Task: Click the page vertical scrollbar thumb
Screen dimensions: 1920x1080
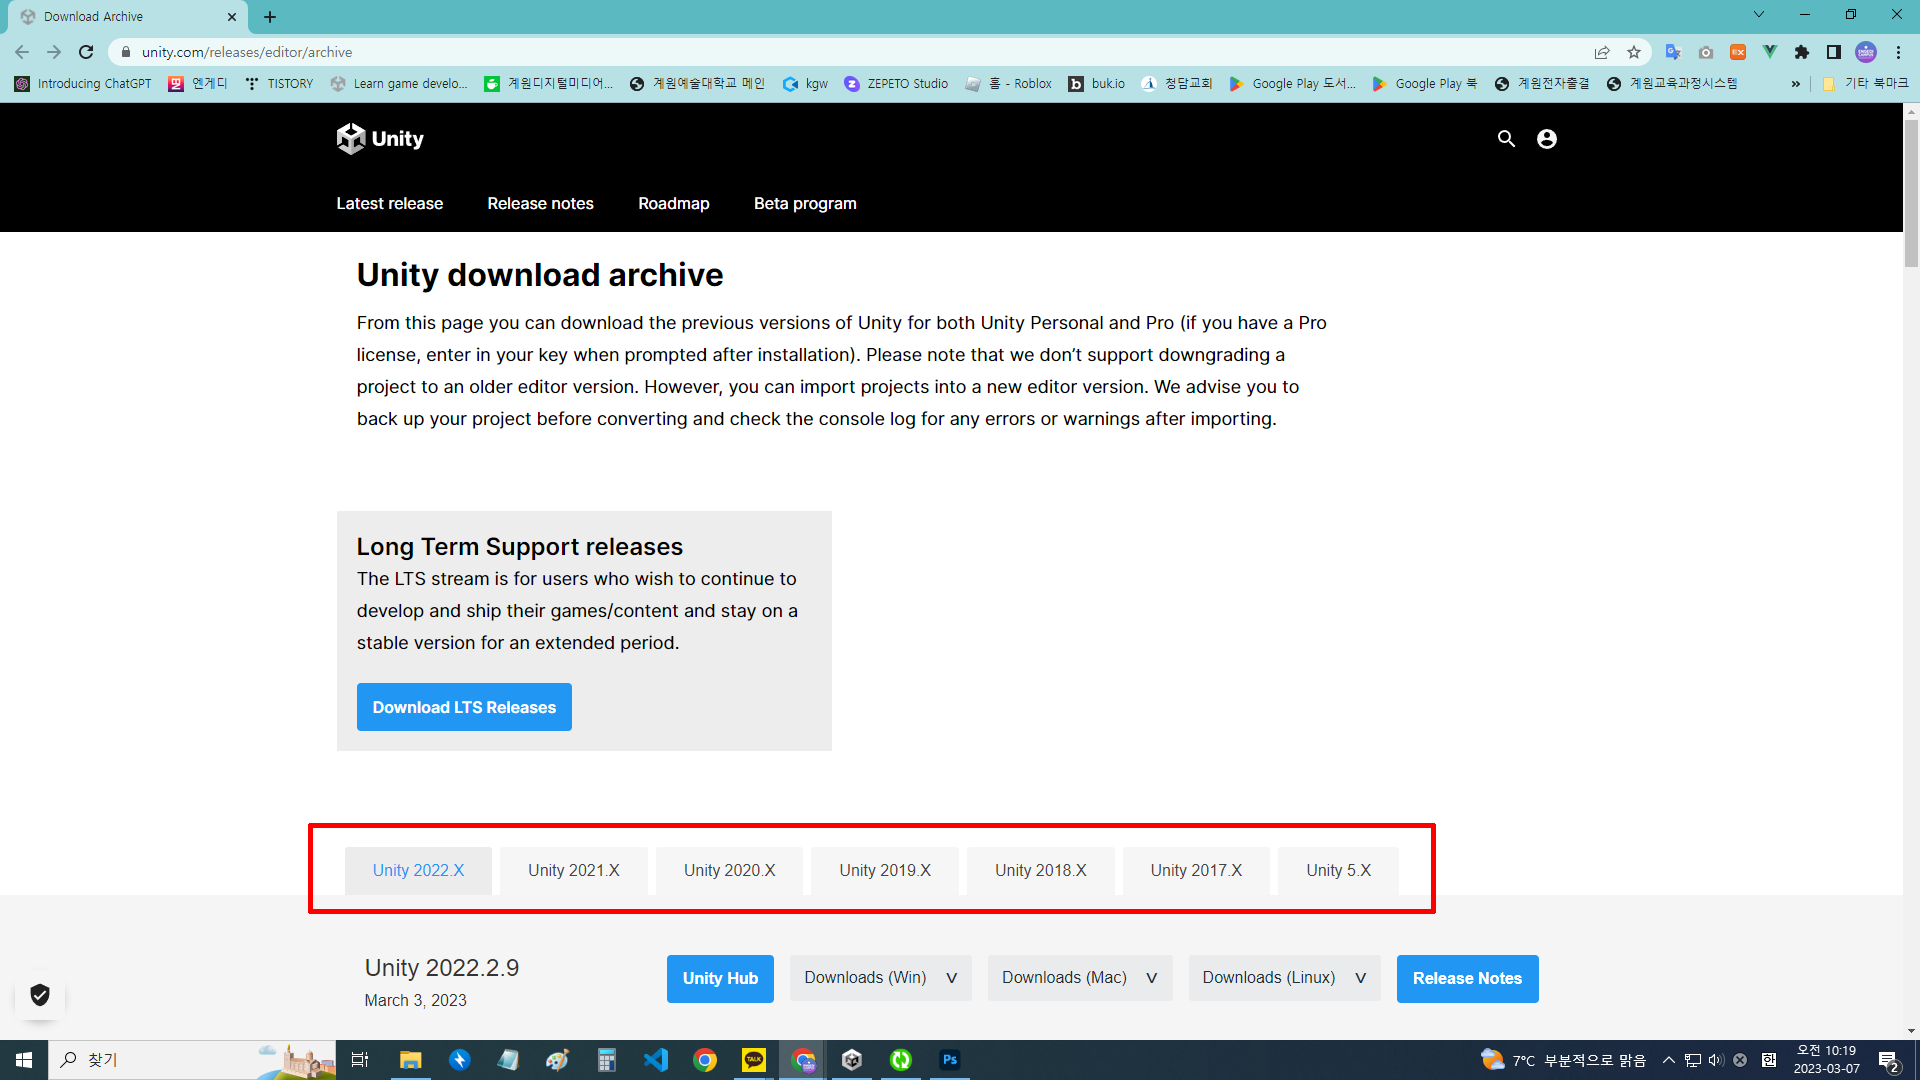Action: pyautogui.click(x=1911, y=193)
